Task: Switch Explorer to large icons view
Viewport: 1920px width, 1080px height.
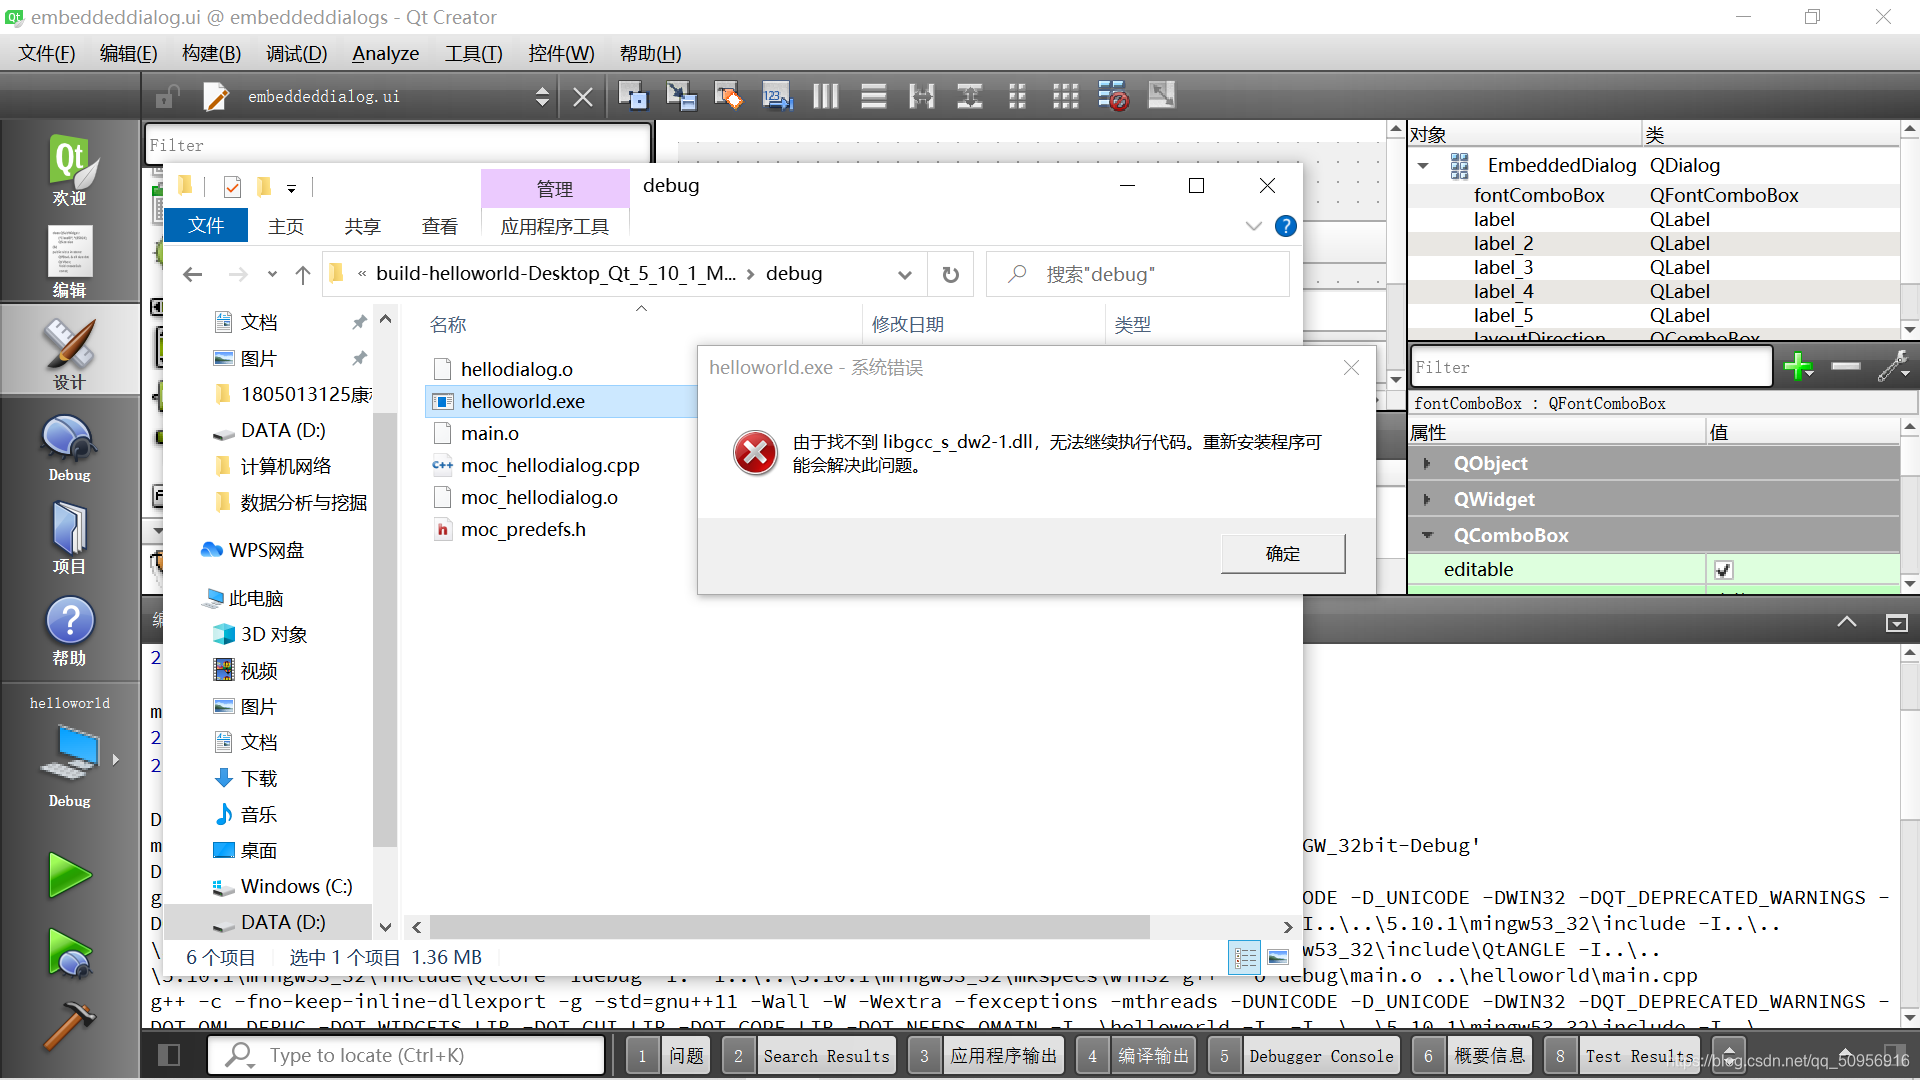Action: [1278, 958]
